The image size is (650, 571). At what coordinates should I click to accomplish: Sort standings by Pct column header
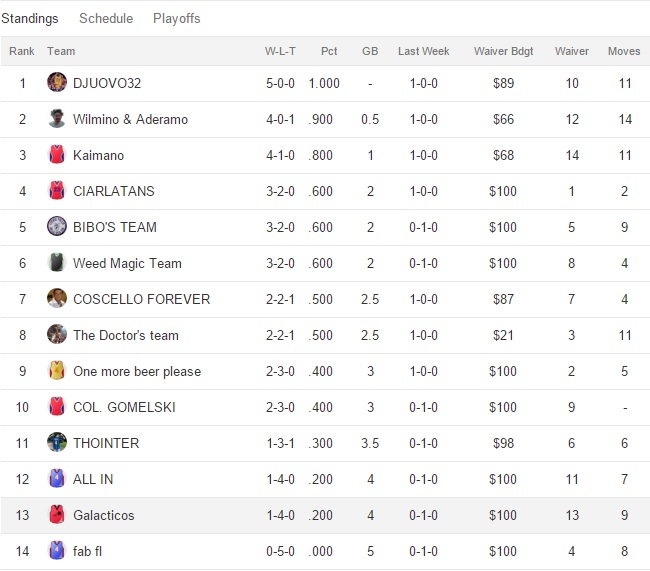(329, 51)
